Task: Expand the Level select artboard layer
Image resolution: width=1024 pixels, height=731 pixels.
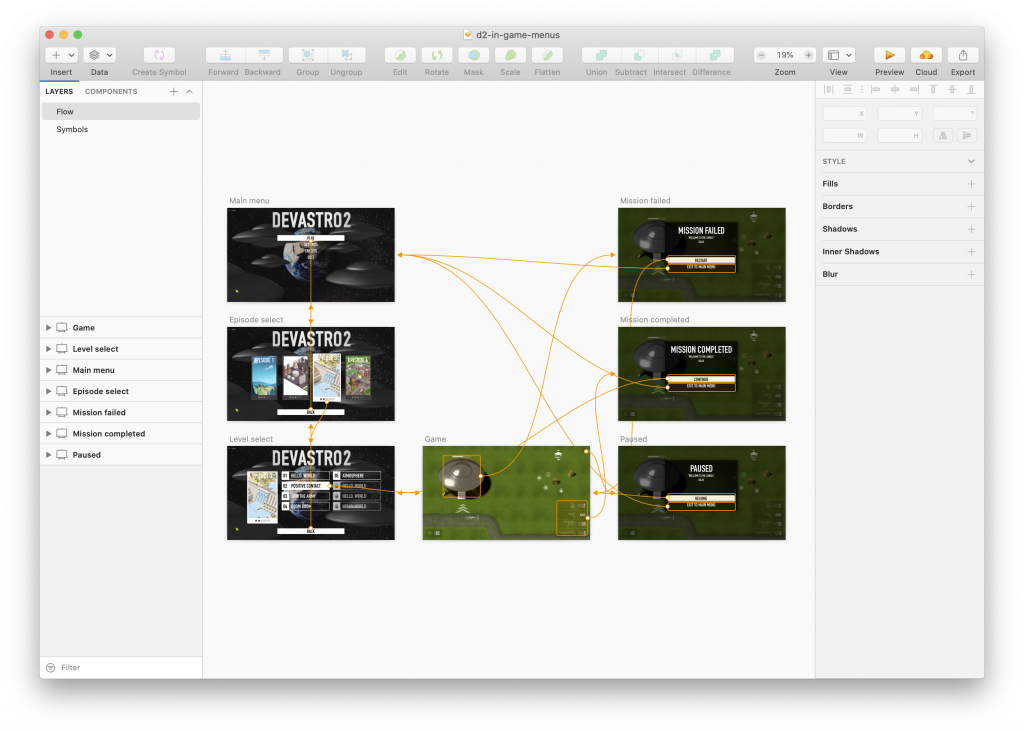Action: click(x=48, y=349)
